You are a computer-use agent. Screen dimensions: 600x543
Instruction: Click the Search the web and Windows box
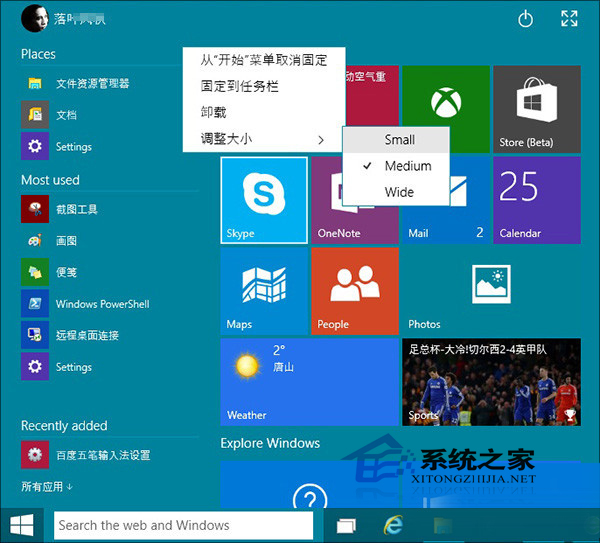(183, 525)
